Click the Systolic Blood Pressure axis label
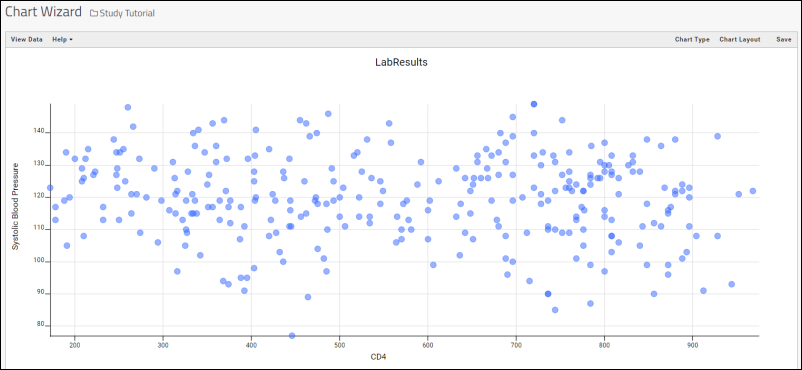This screenshot has width=802, height=370. click(x=15, y=207)
